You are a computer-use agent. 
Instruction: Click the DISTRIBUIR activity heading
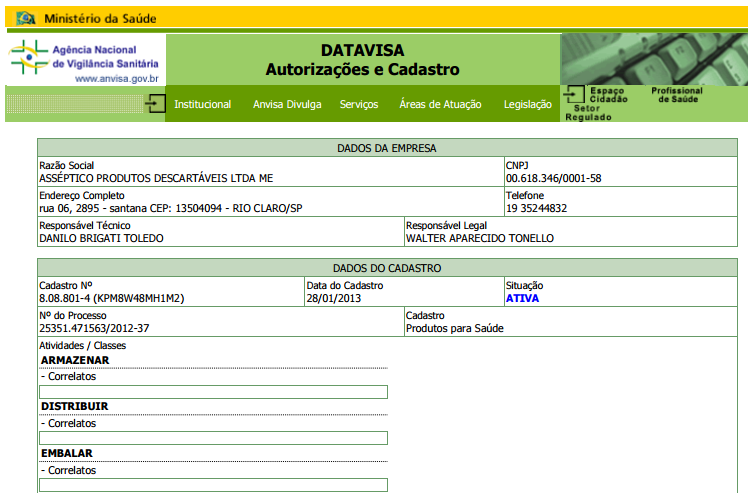click(74, 406)
